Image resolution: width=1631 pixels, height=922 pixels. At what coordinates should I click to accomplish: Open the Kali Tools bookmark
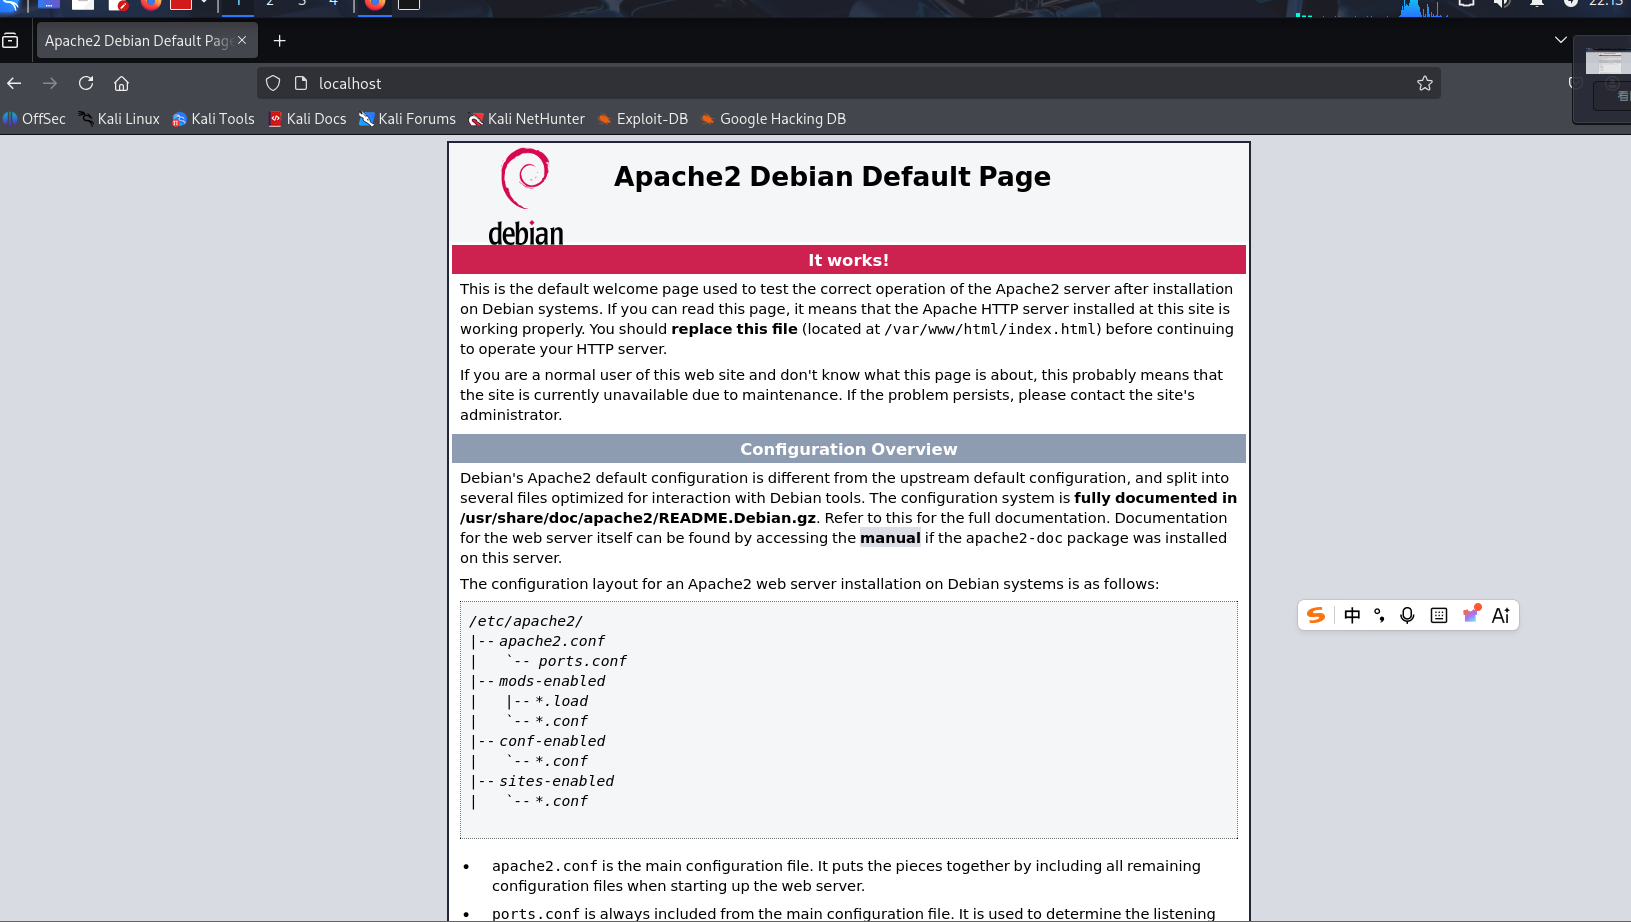click(x=213, y=119)
